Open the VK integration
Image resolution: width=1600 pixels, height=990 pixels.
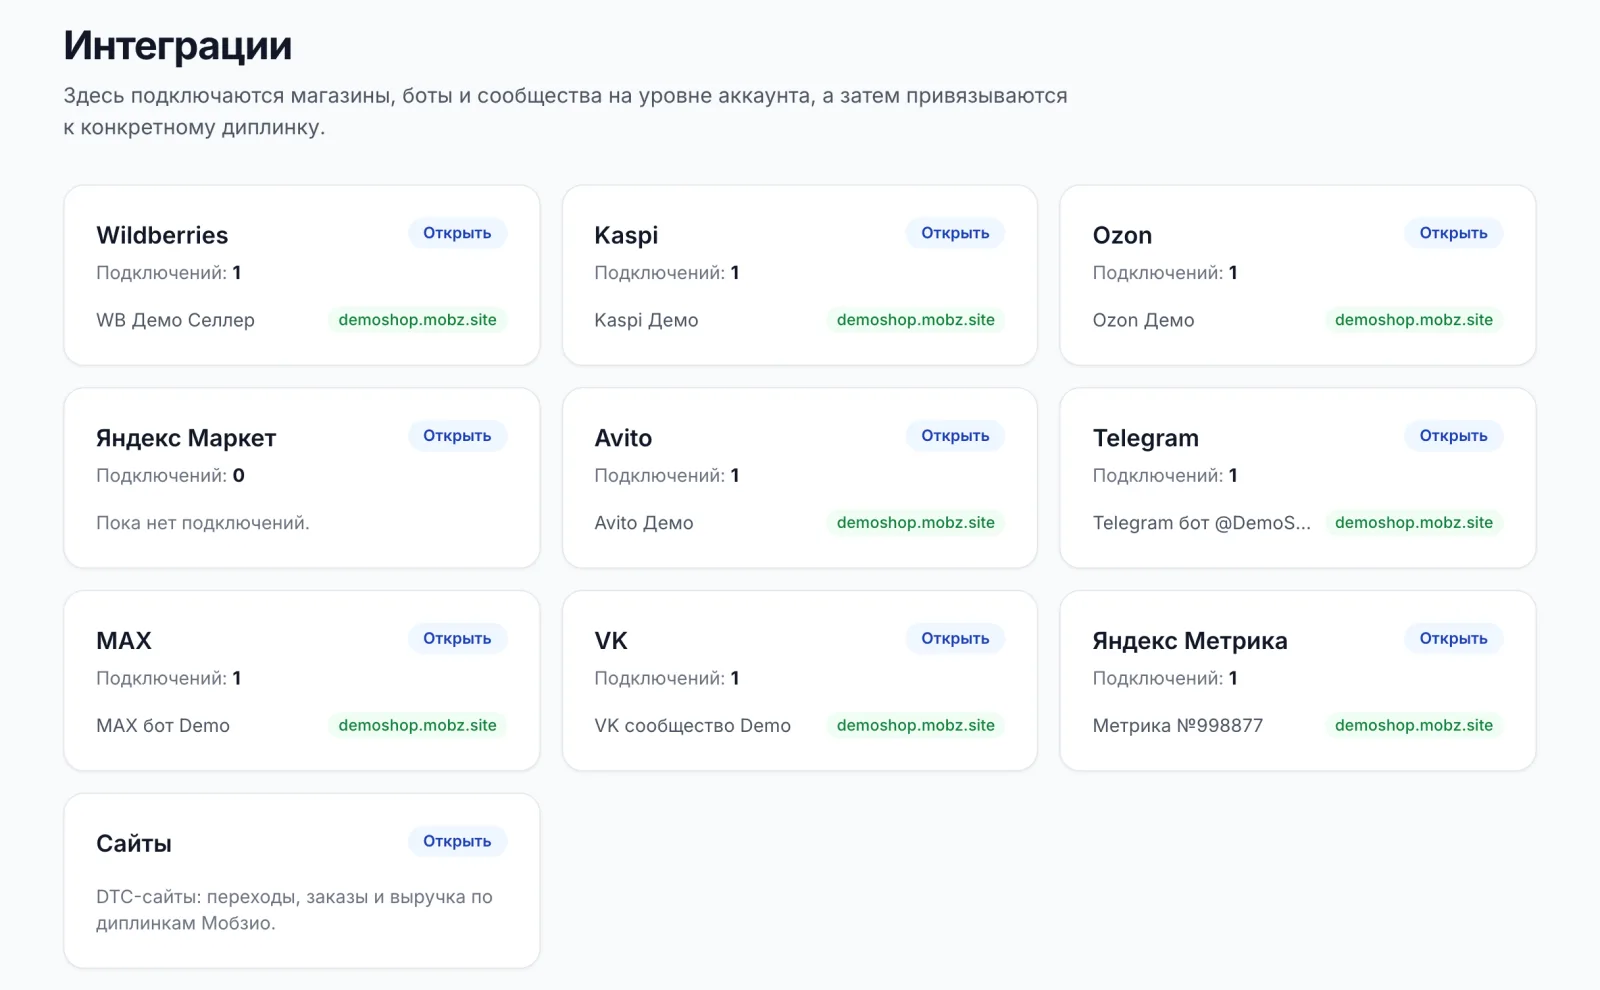point(955,639)
